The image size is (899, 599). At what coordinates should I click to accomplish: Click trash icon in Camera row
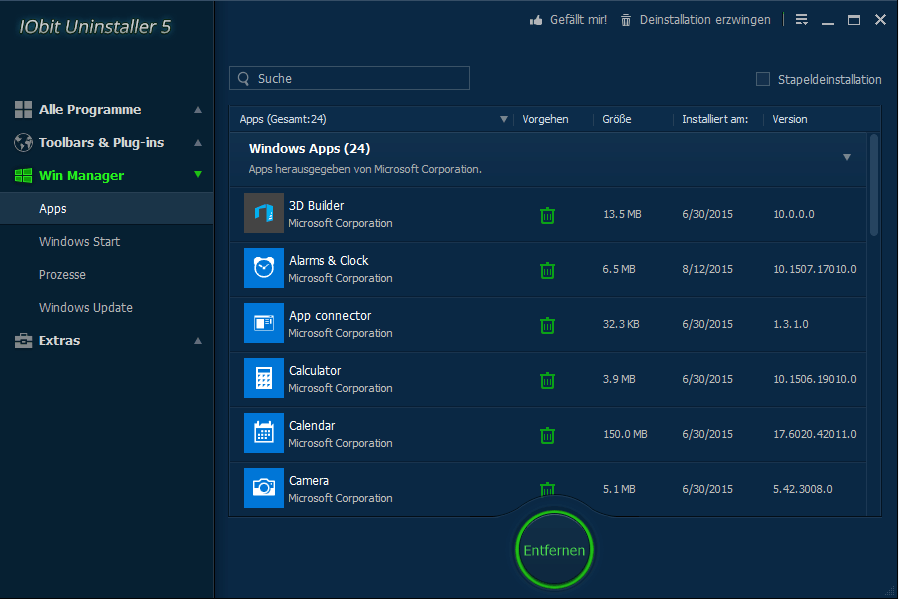tap(548, 488)
